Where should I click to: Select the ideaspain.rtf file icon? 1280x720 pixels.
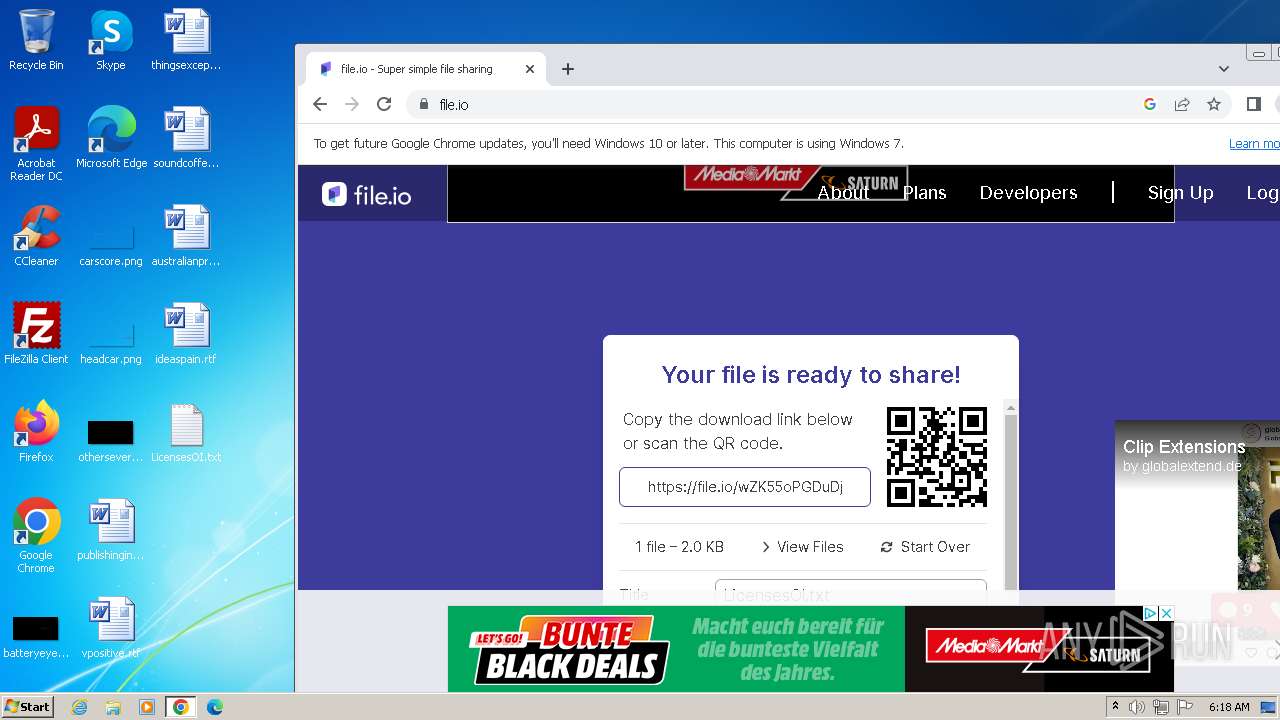pyautogui.click(x=186, y=334)
